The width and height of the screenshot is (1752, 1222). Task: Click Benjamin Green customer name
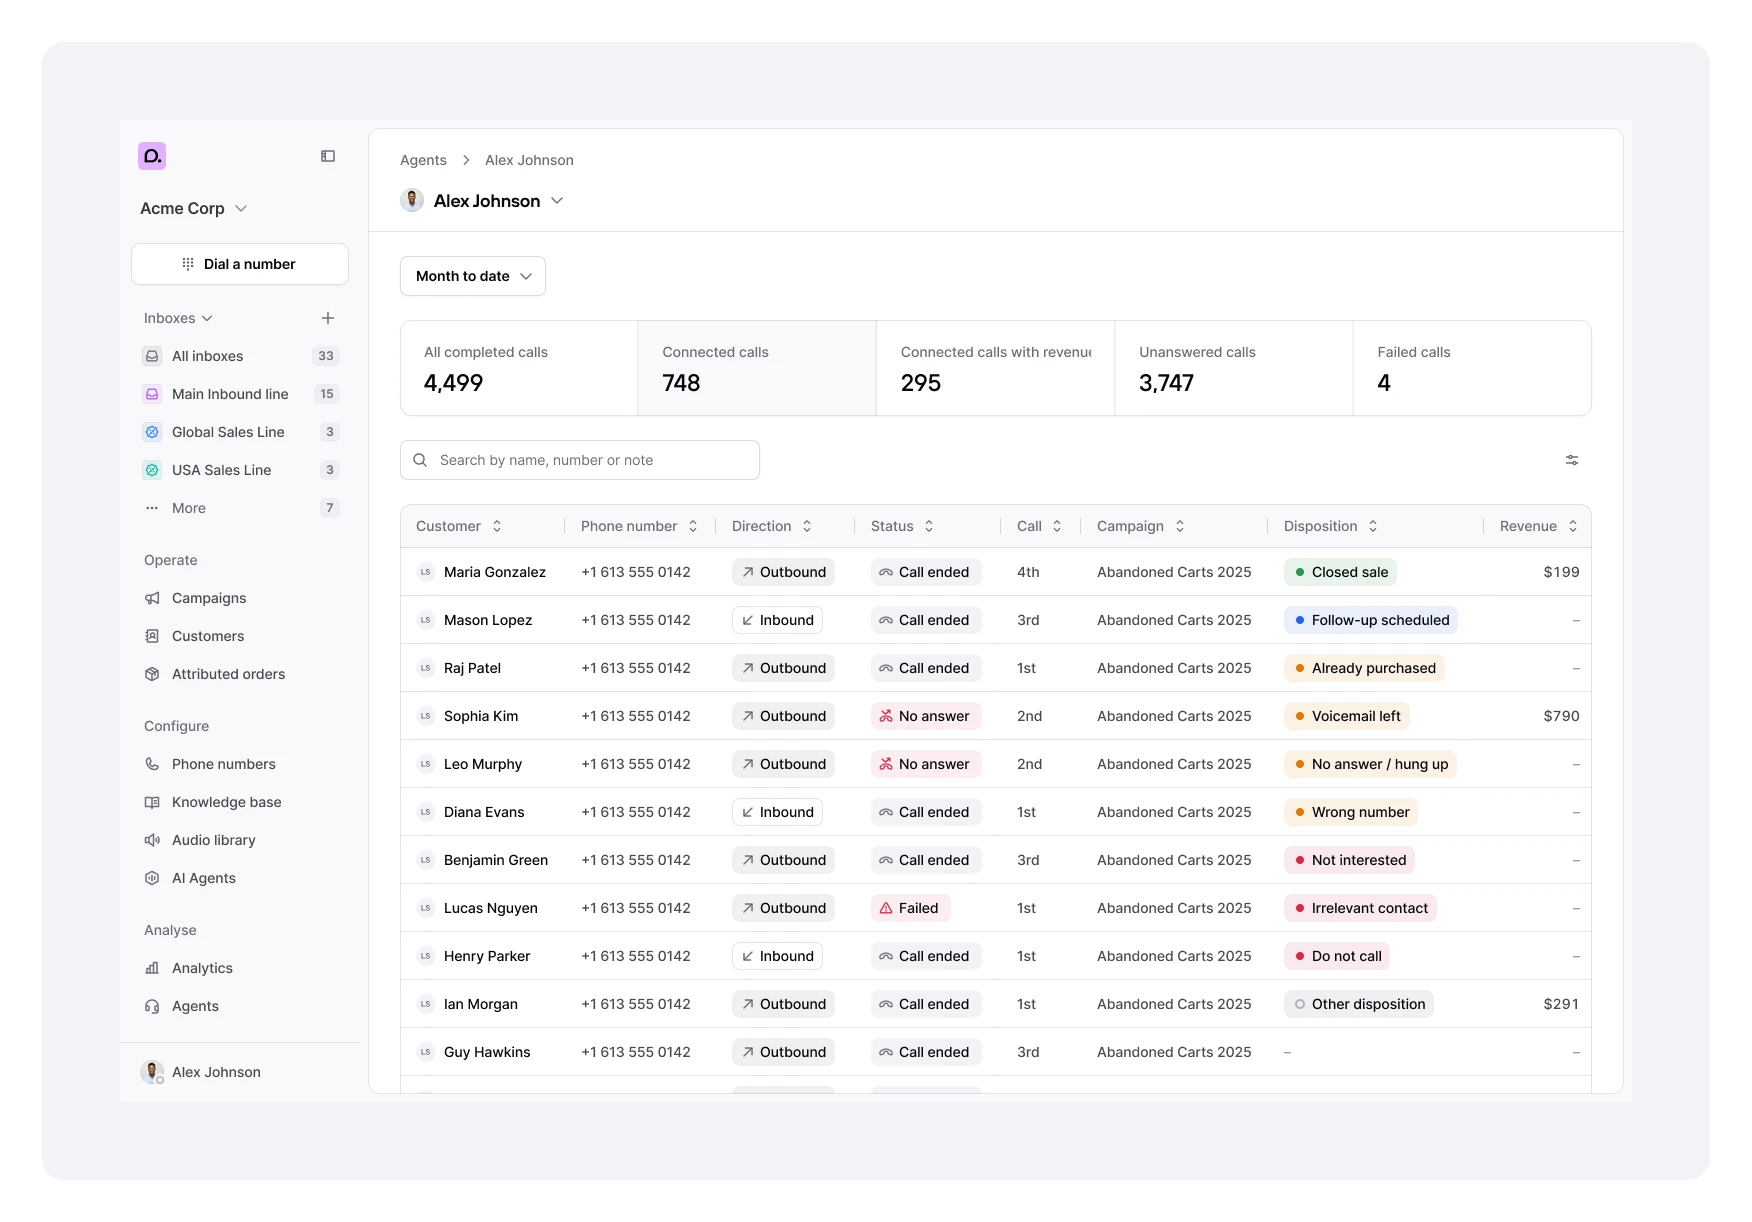pyautogui.click(x=496, y=860)
